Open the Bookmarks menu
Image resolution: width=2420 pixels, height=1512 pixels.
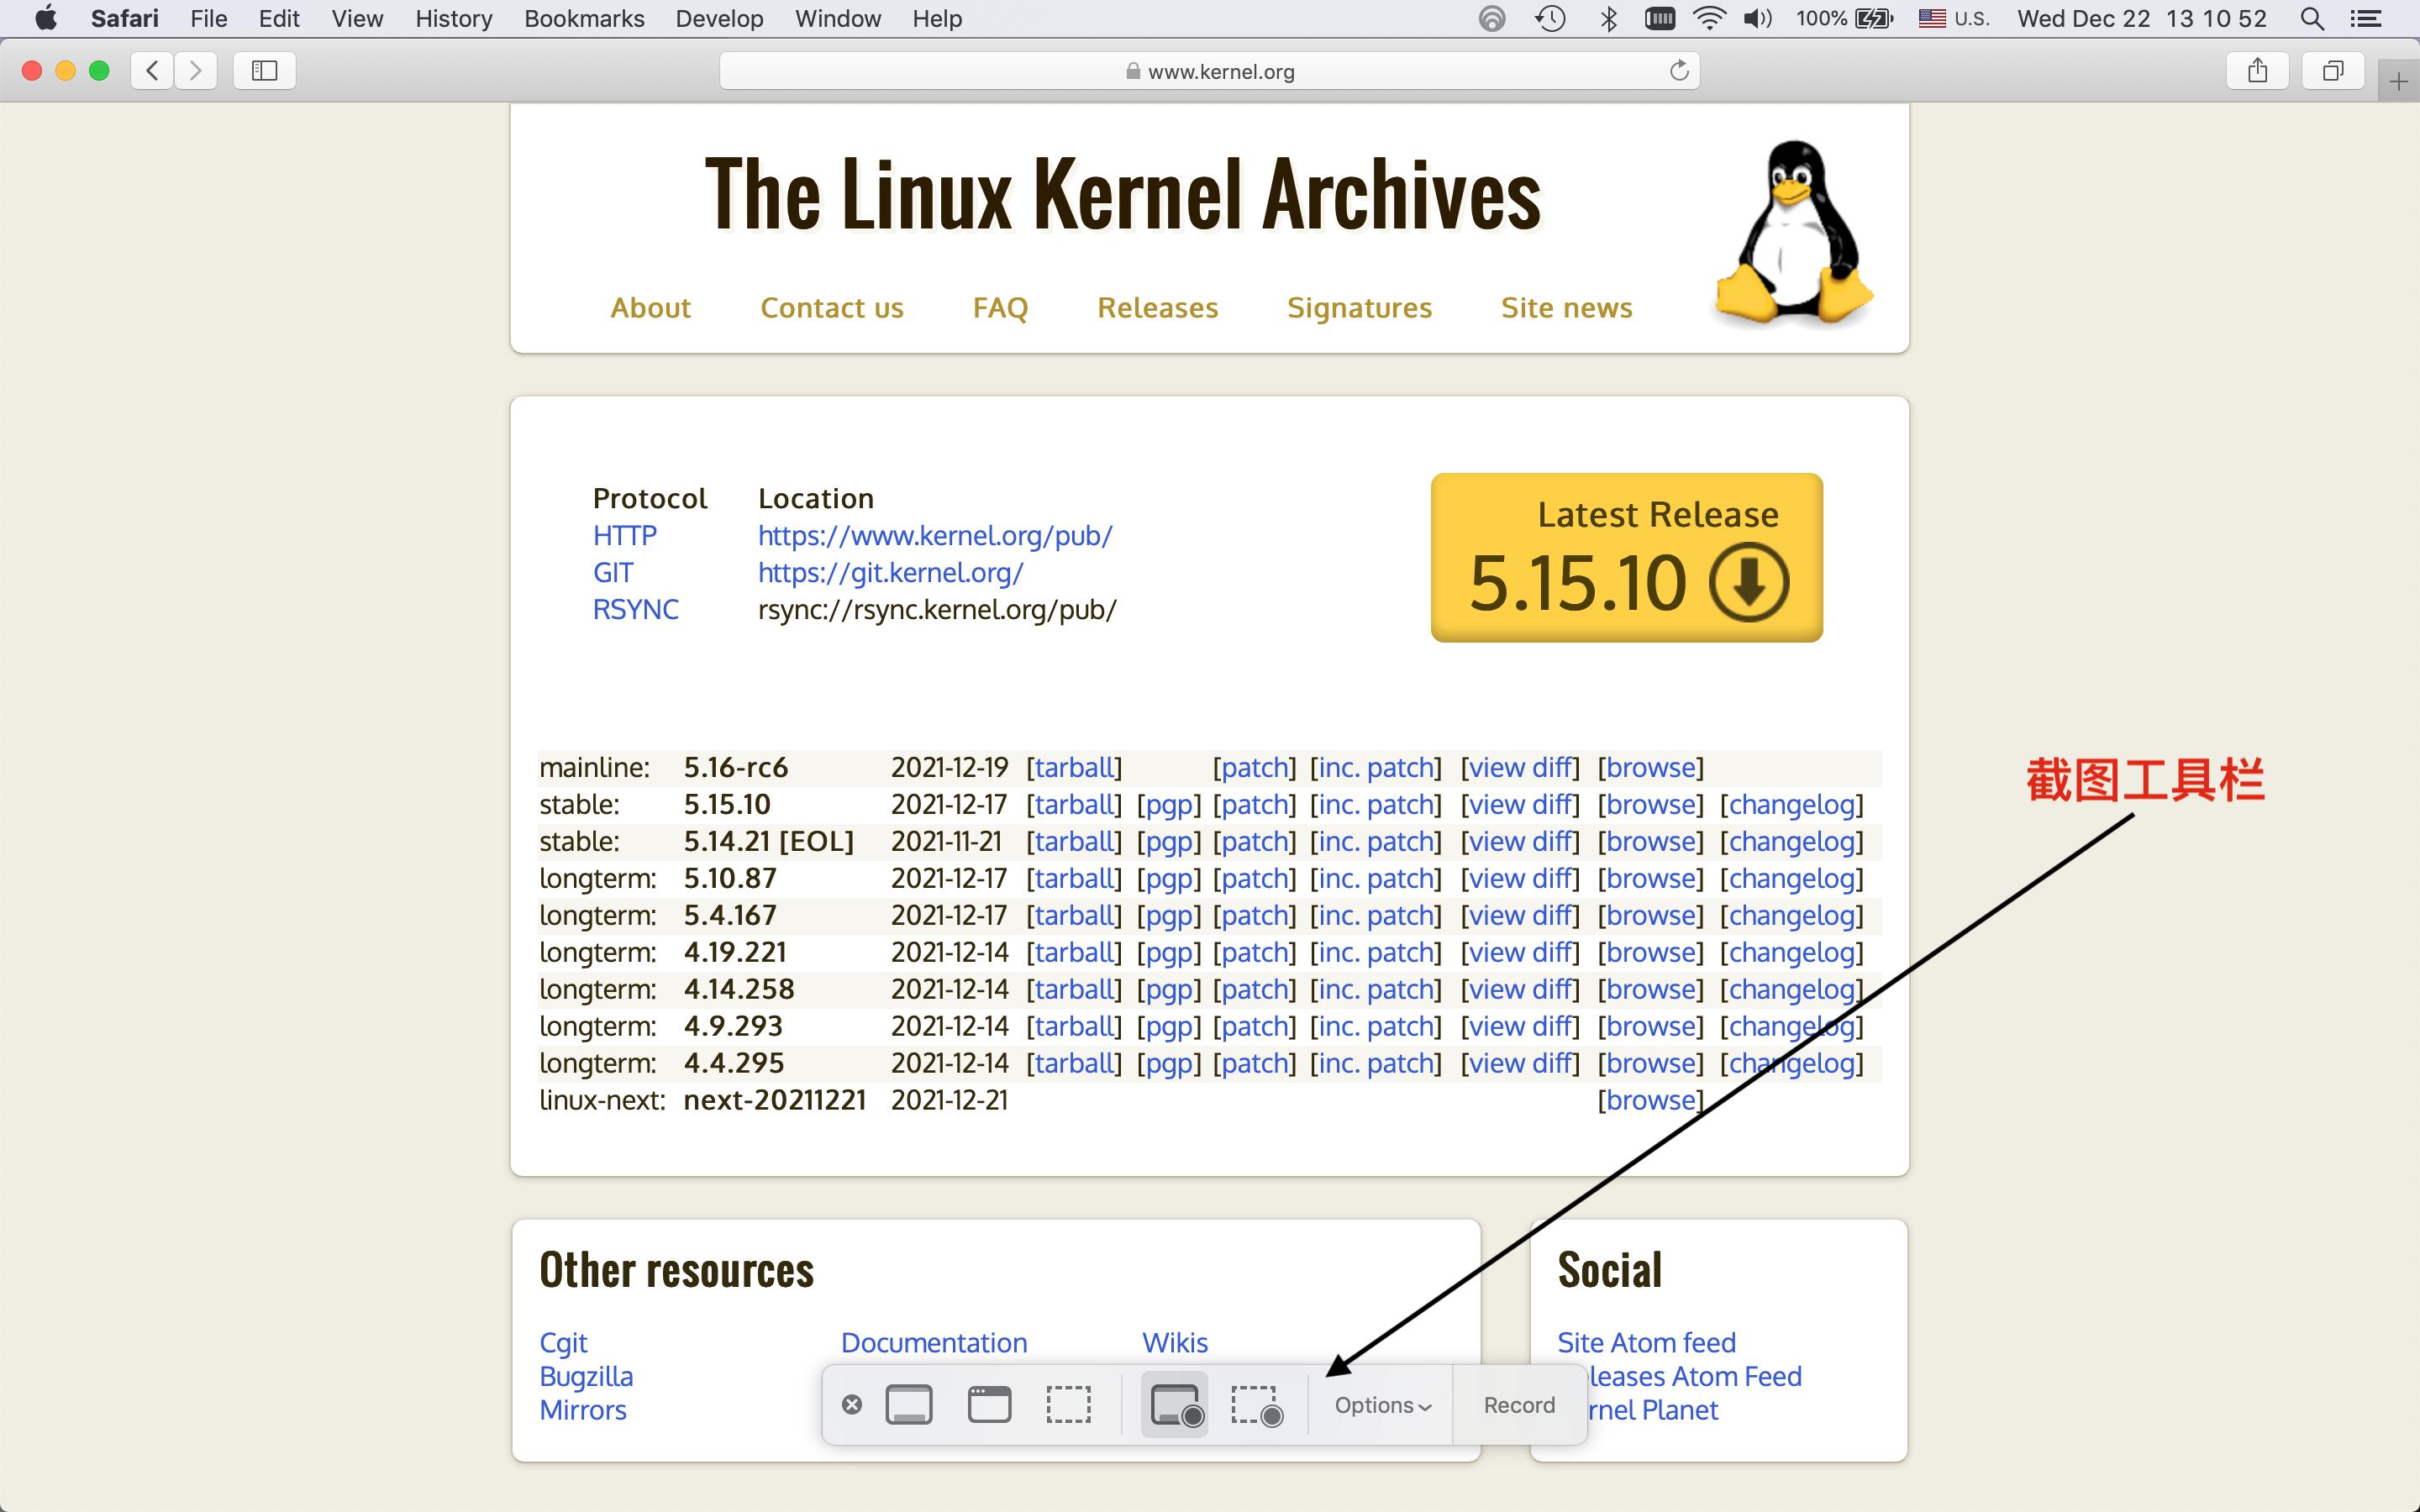pyautogui.click(x=584, y=19)
